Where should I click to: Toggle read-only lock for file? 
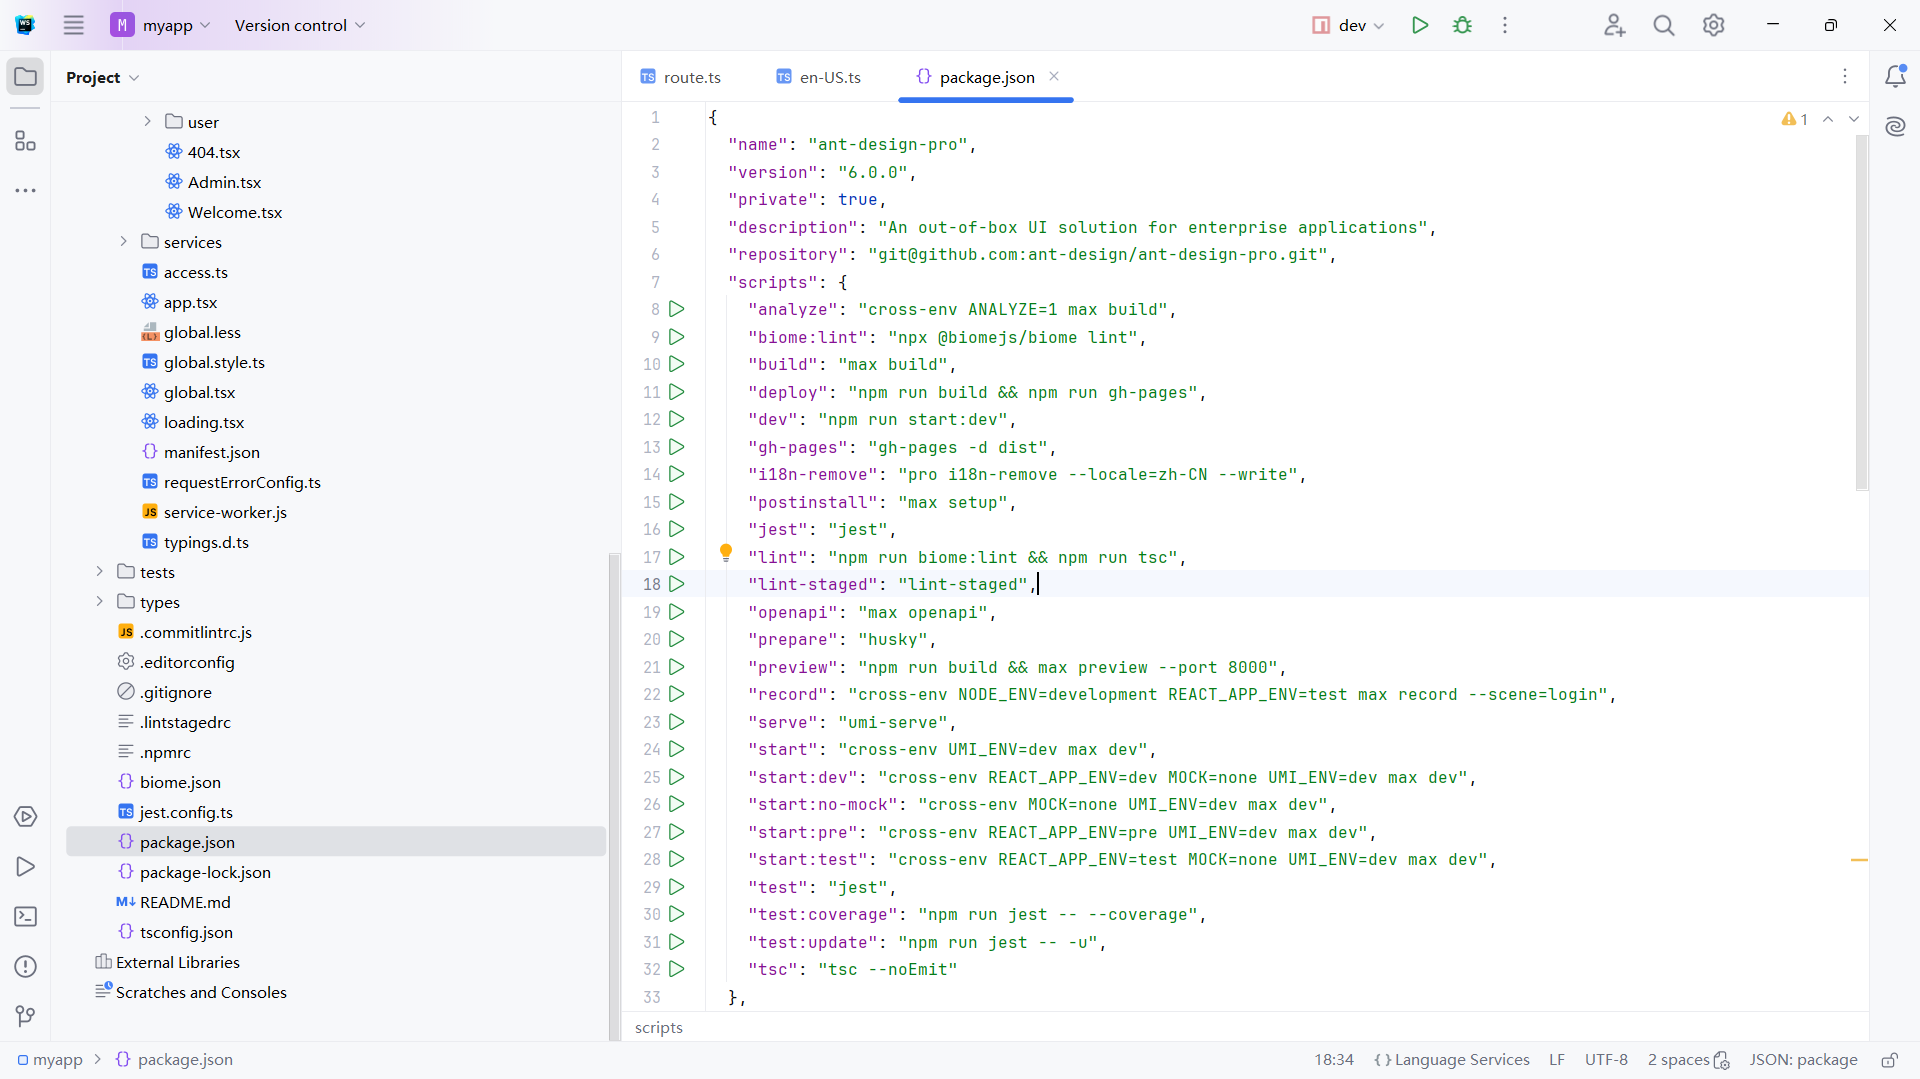[1889, 1060]
